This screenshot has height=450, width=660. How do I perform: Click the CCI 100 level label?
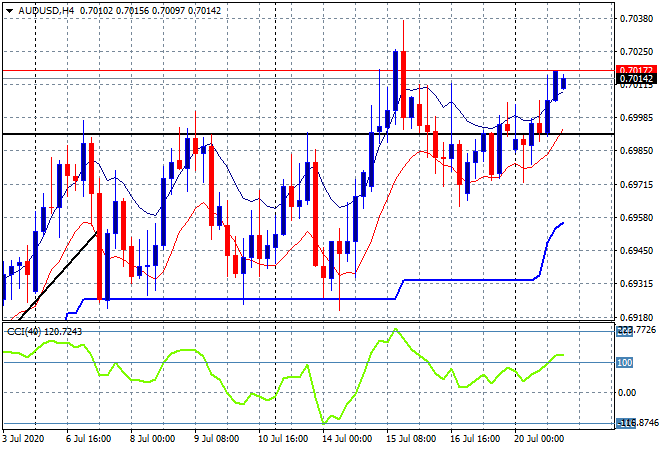625,362
